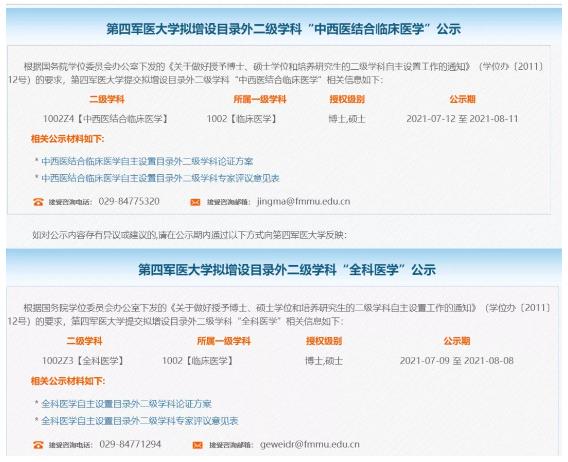Click 1002【临床医学】 in 全科医学 notice

tap(198, 361)
